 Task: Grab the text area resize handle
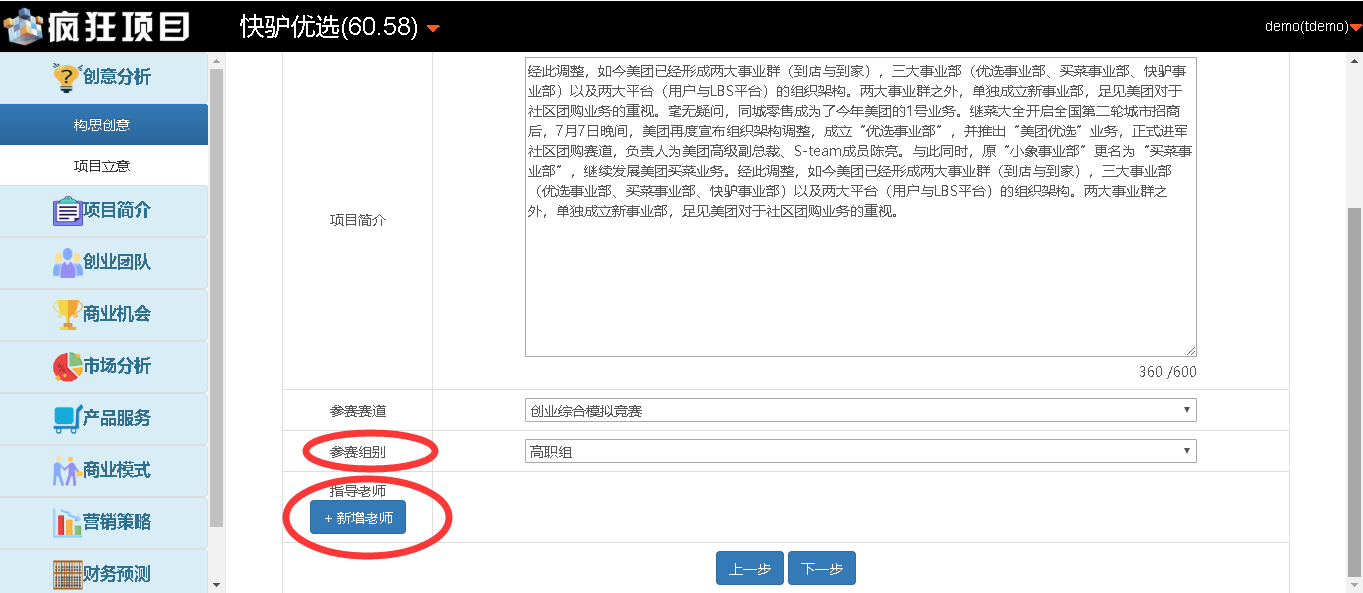[1190, 350]
